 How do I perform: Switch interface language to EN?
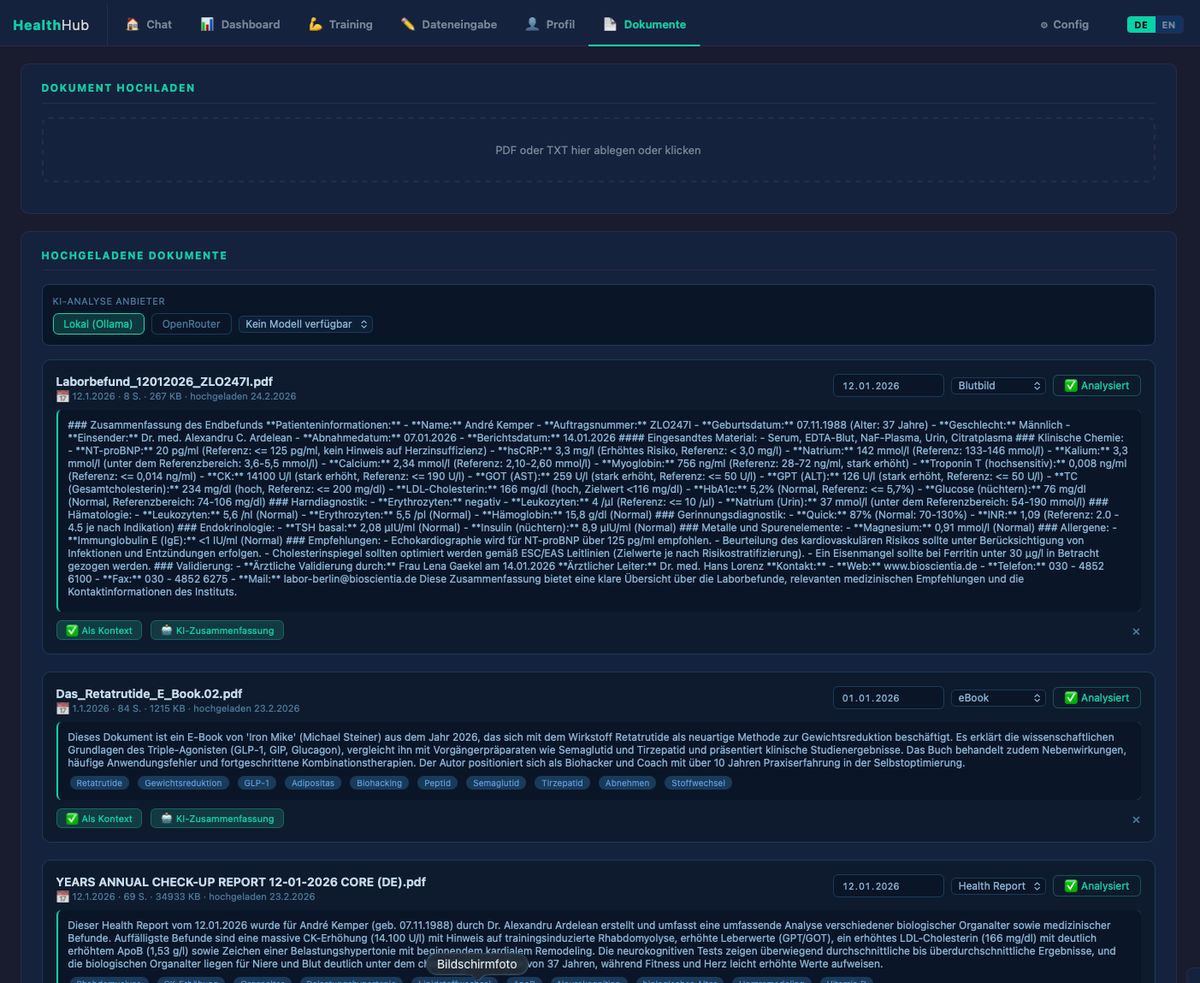1169,24
